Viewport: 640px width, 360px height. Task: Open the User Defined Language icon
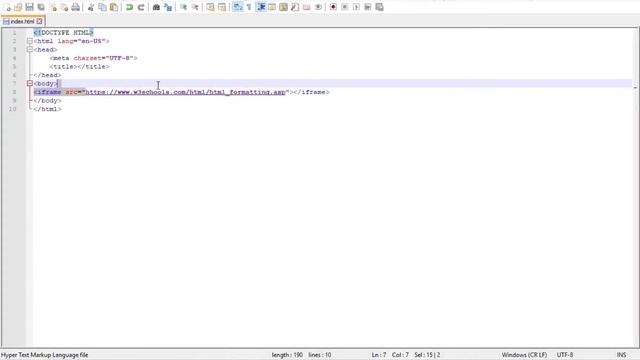click(272, 7)
